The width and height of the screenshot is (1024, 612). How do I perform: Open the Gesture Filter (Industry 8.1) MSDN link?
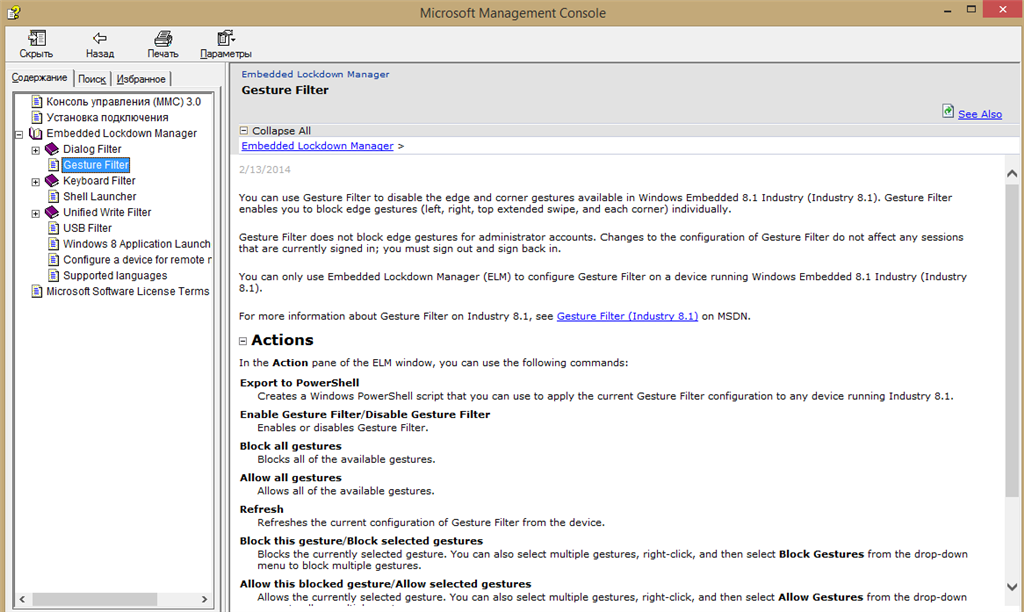pos(627,316)
